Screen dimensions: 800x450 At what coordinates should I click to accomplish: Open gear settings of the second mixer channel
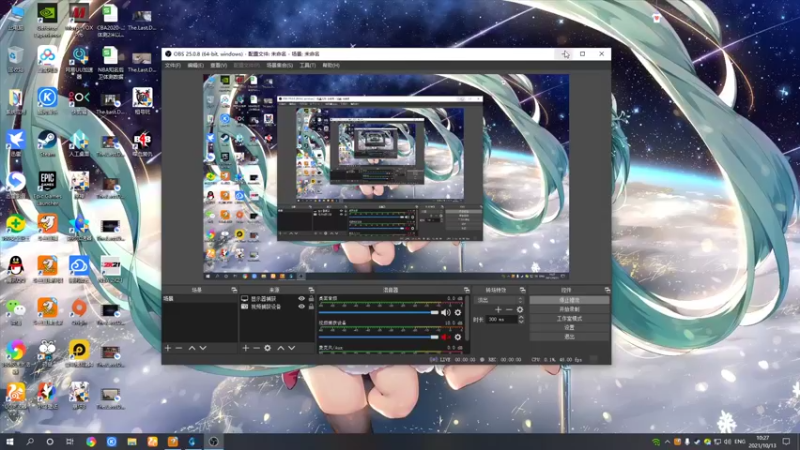tap(458, 337)
